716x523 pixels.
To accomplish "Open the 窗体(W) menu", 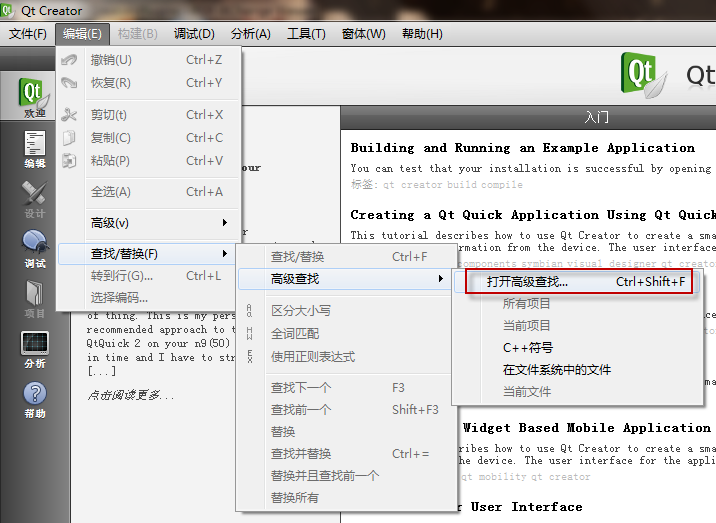I will (363, 34).
